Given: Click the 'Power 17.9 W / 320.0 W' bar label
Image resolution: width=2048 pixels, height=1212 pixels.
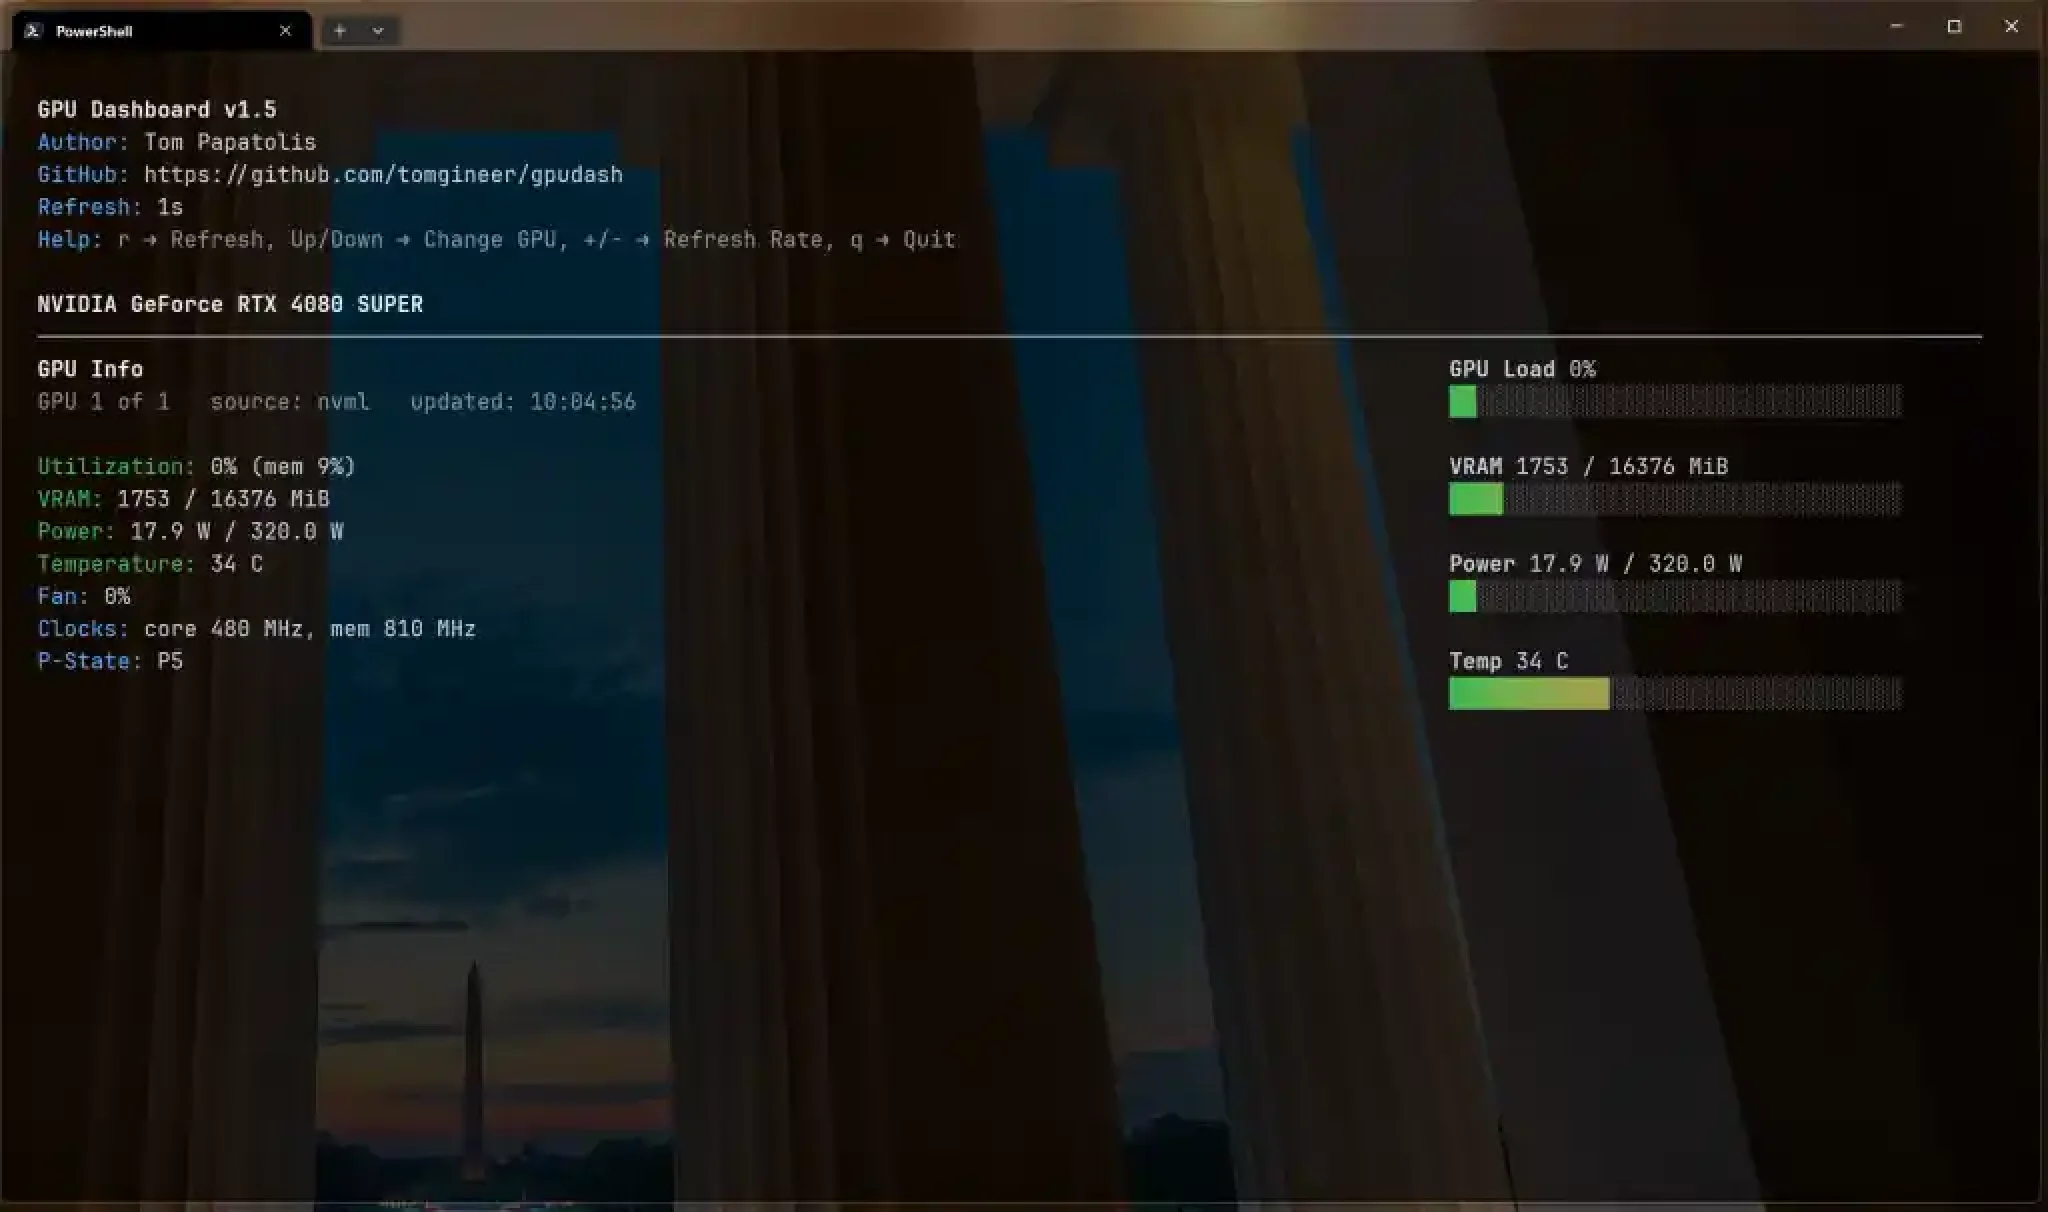Looking at the screenshot, I should pyautogui.click(x=1596, y=564).
